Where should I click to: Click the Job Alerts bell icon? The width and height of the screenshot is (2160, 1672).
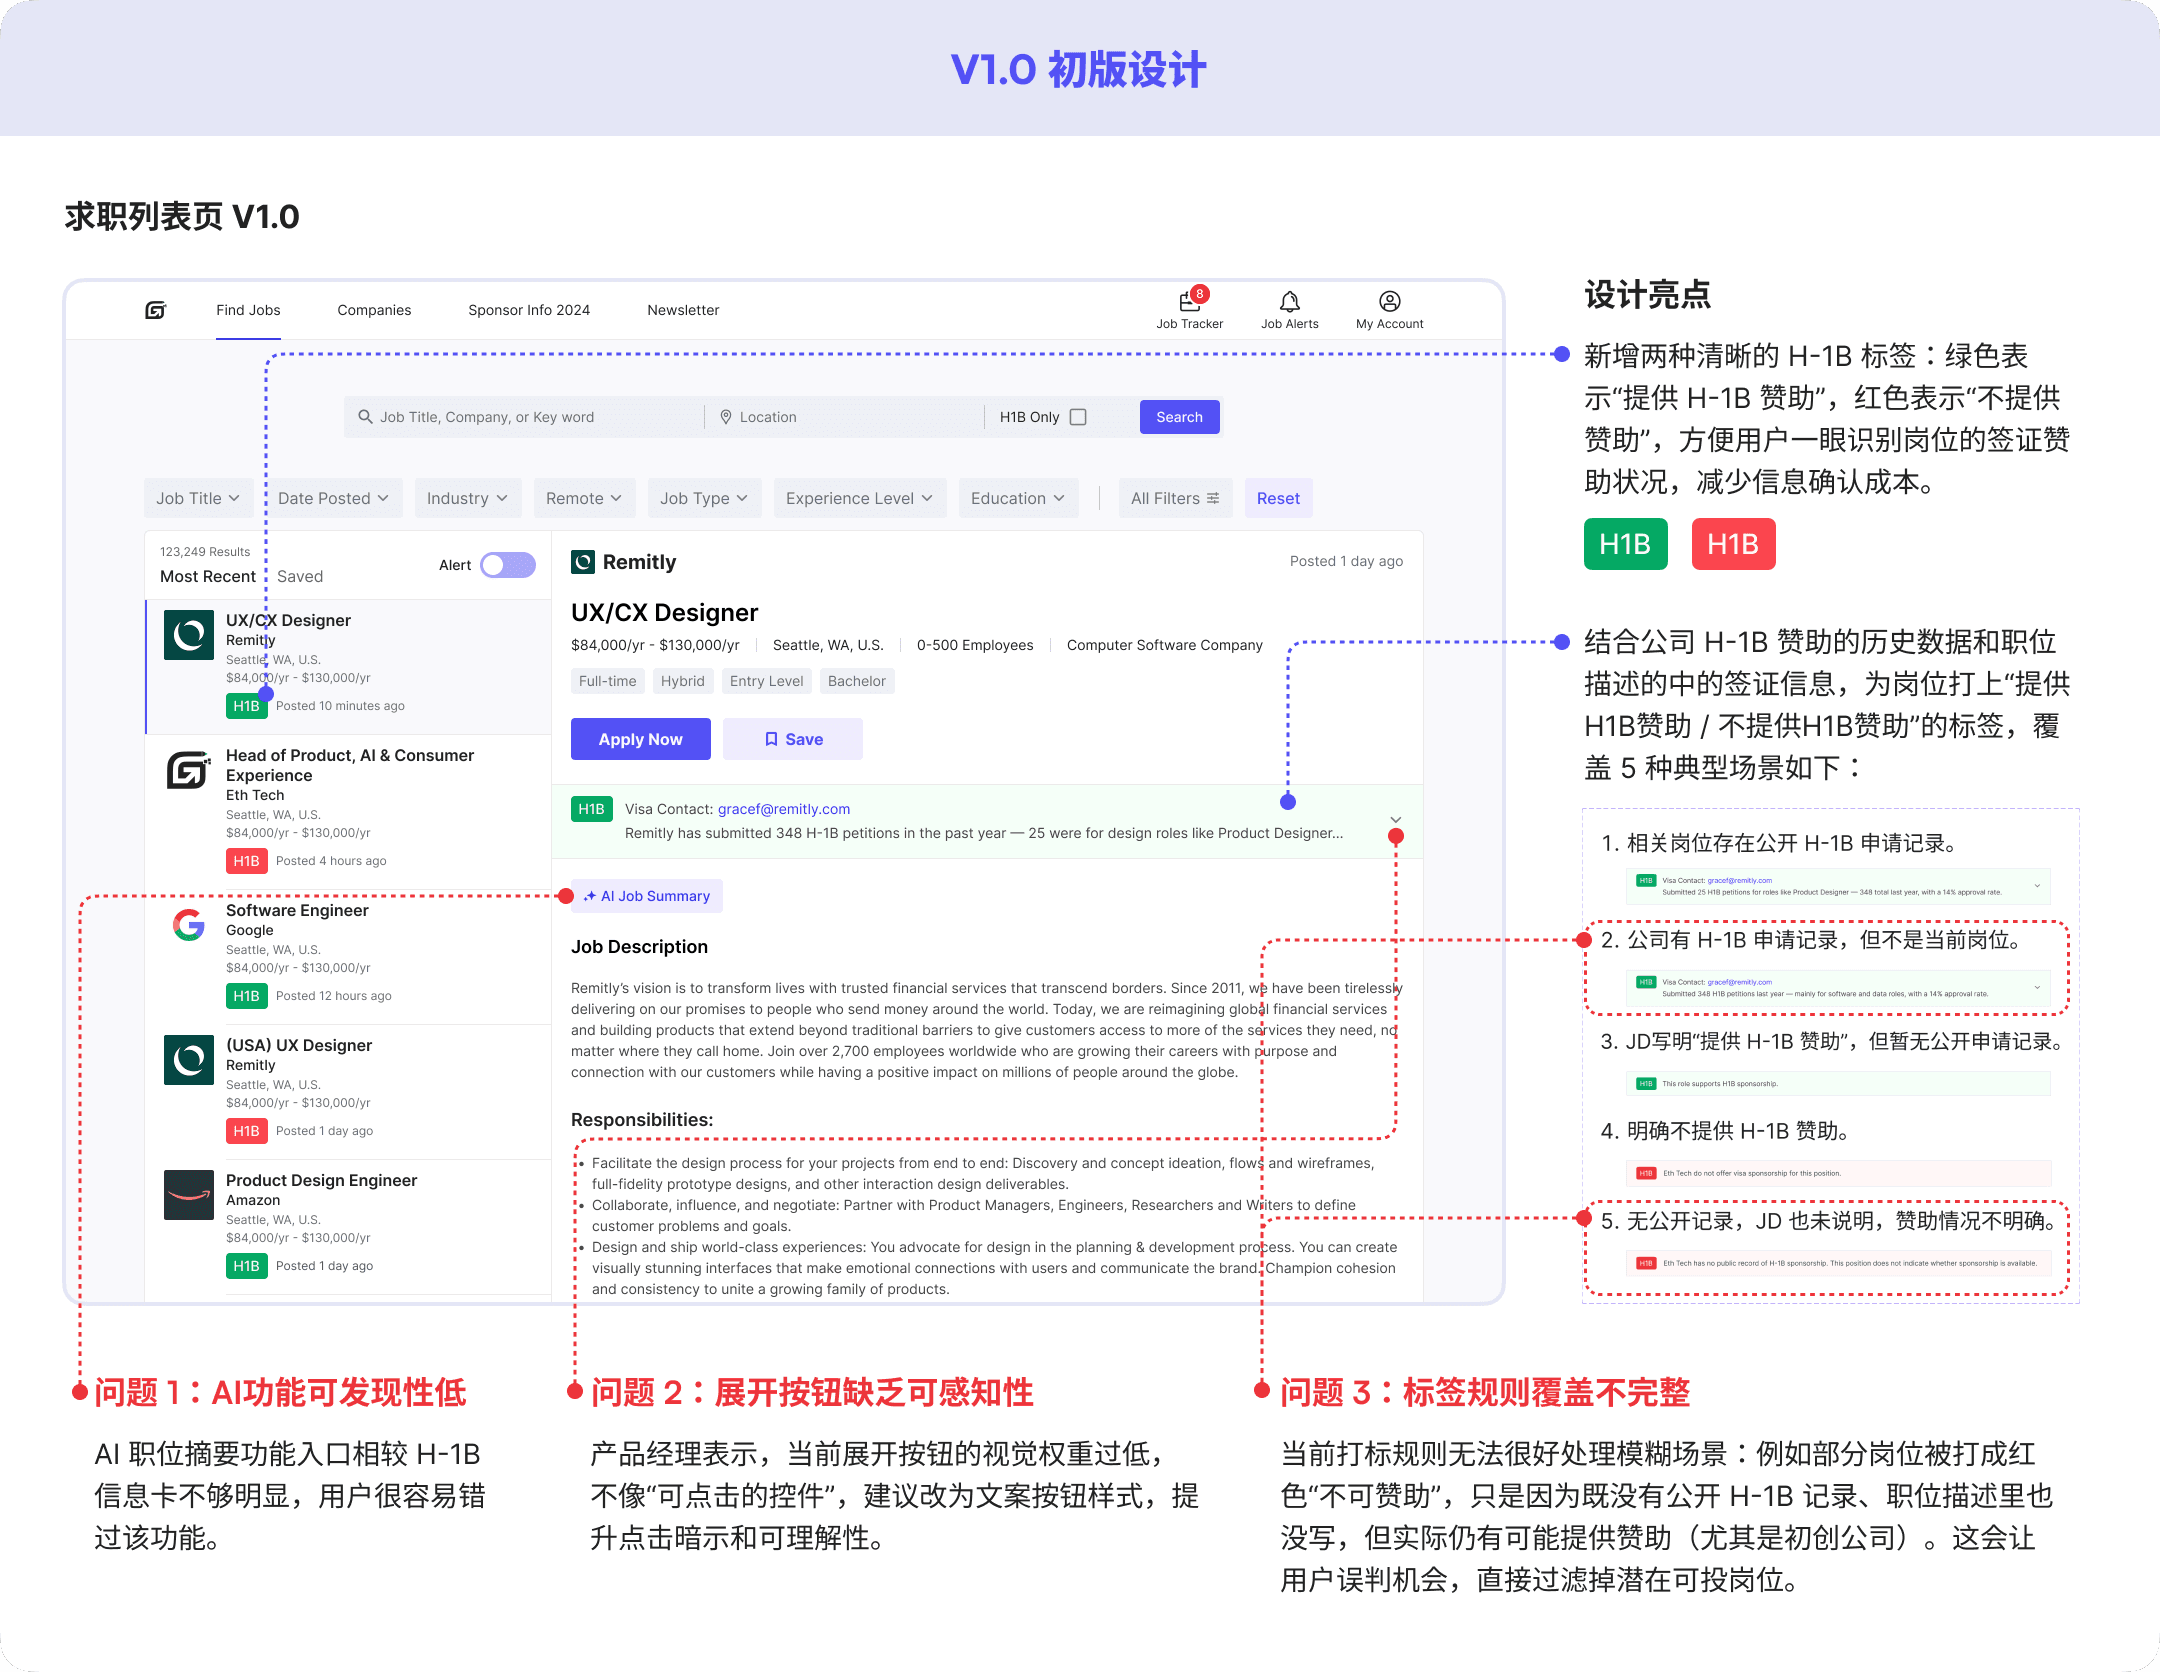point(1289,302)
